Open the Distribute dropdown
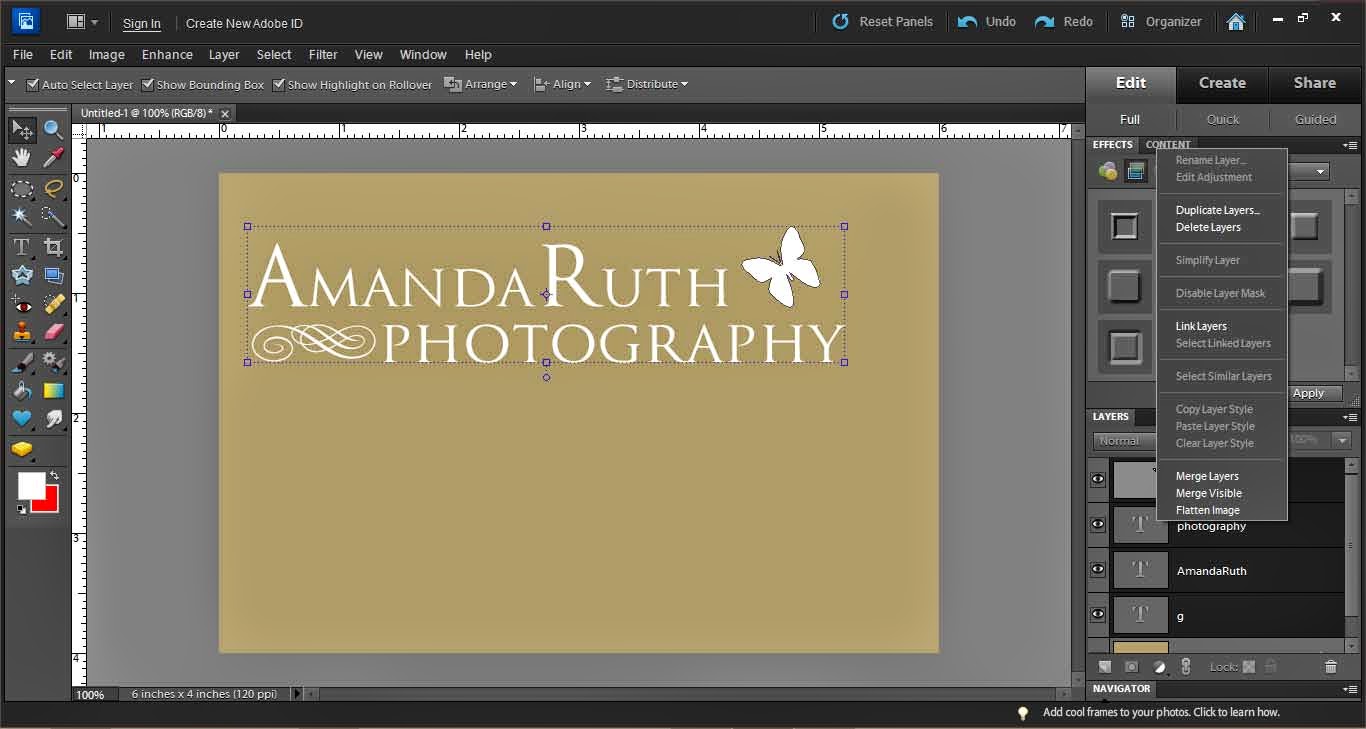The width and height of the screenshot is (1366, 729). point(647,84)
